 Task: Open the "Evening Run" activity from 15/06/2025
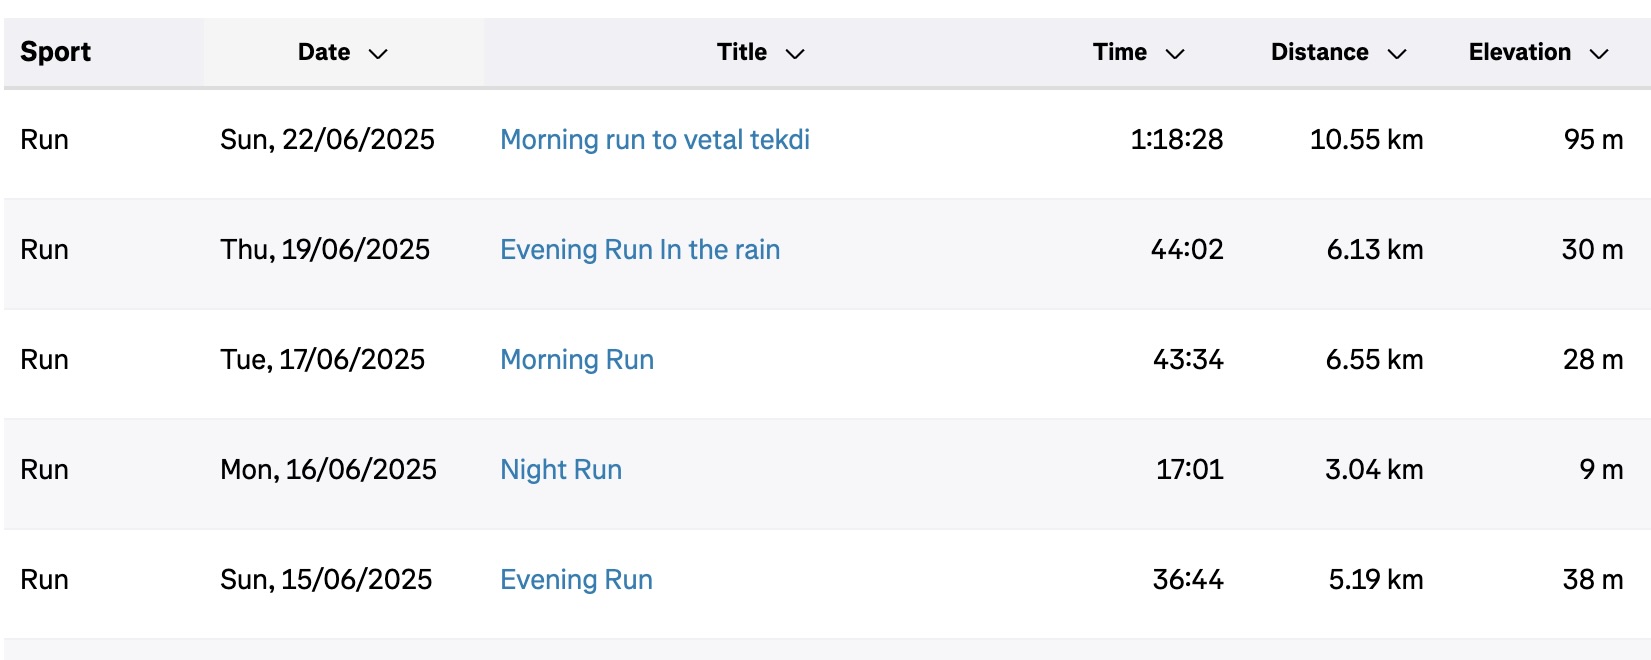[576, 580]
